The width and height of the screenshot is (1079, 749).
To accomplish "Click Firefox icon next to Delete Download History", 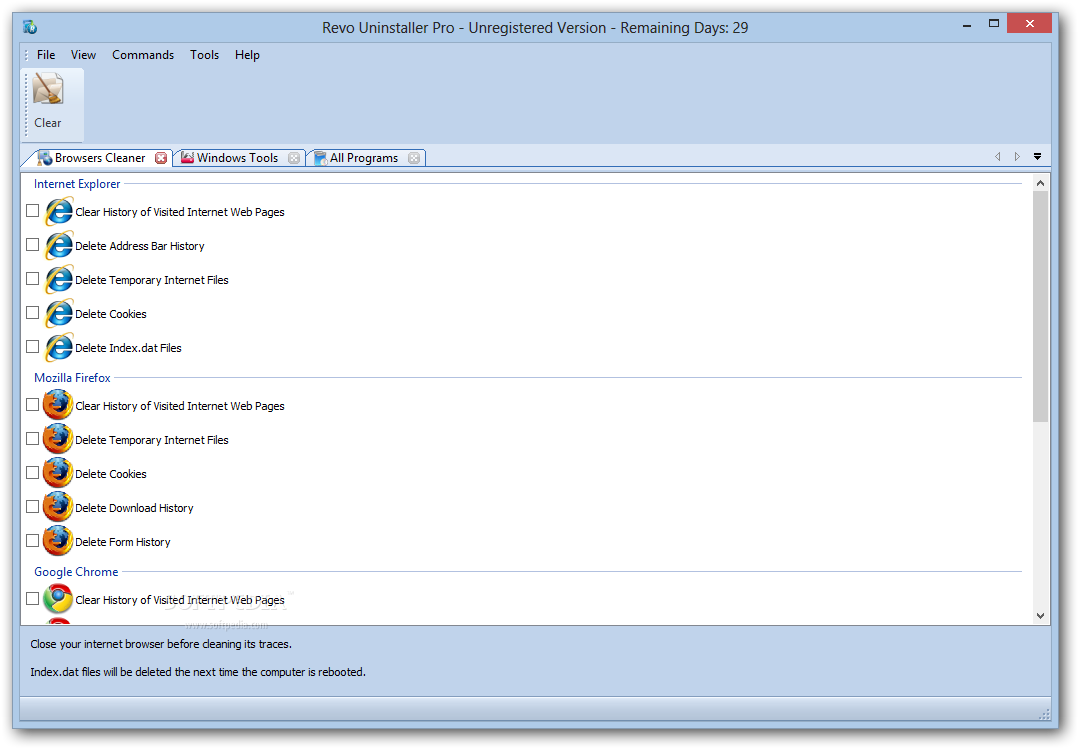I will pyautogui.click(x=58, y=507).
